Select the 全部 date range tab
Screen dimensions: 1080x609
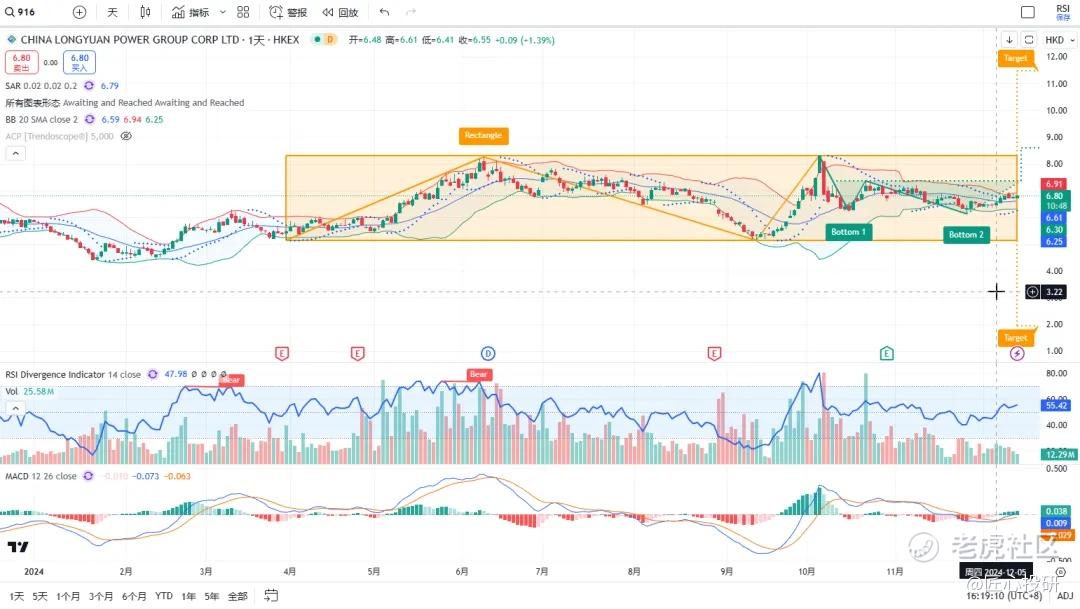pos(237,596)
